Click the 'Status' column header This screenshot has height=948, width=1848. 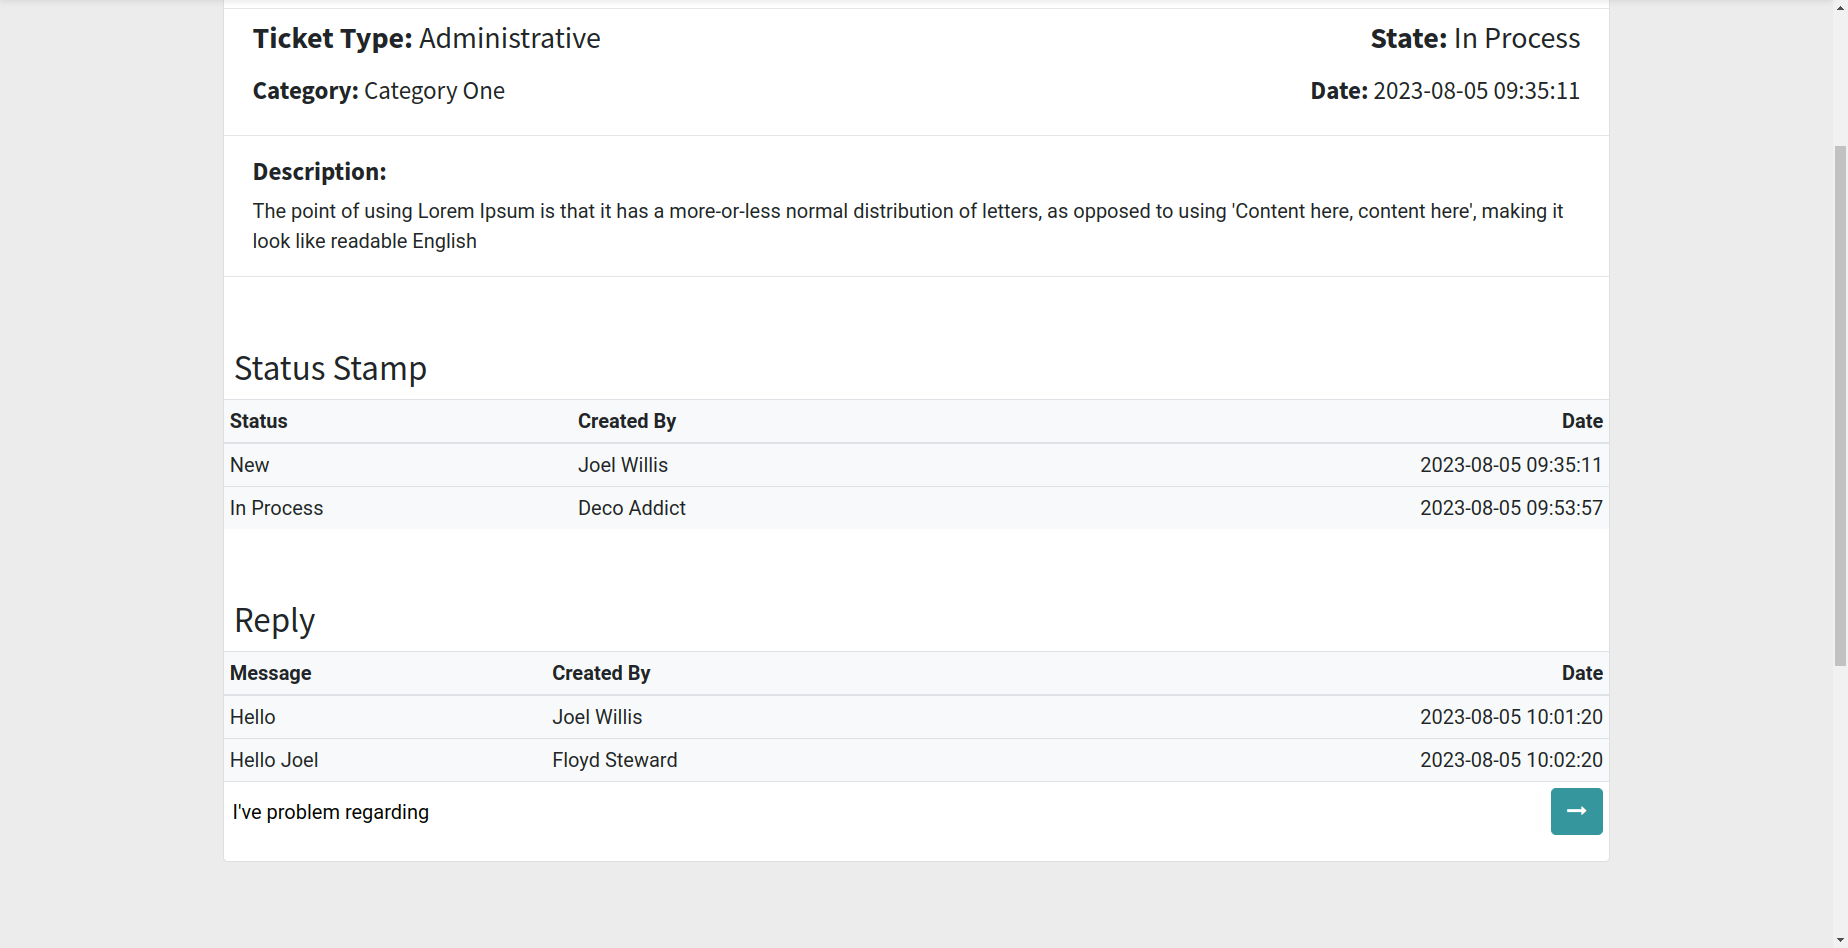[258, 421]
